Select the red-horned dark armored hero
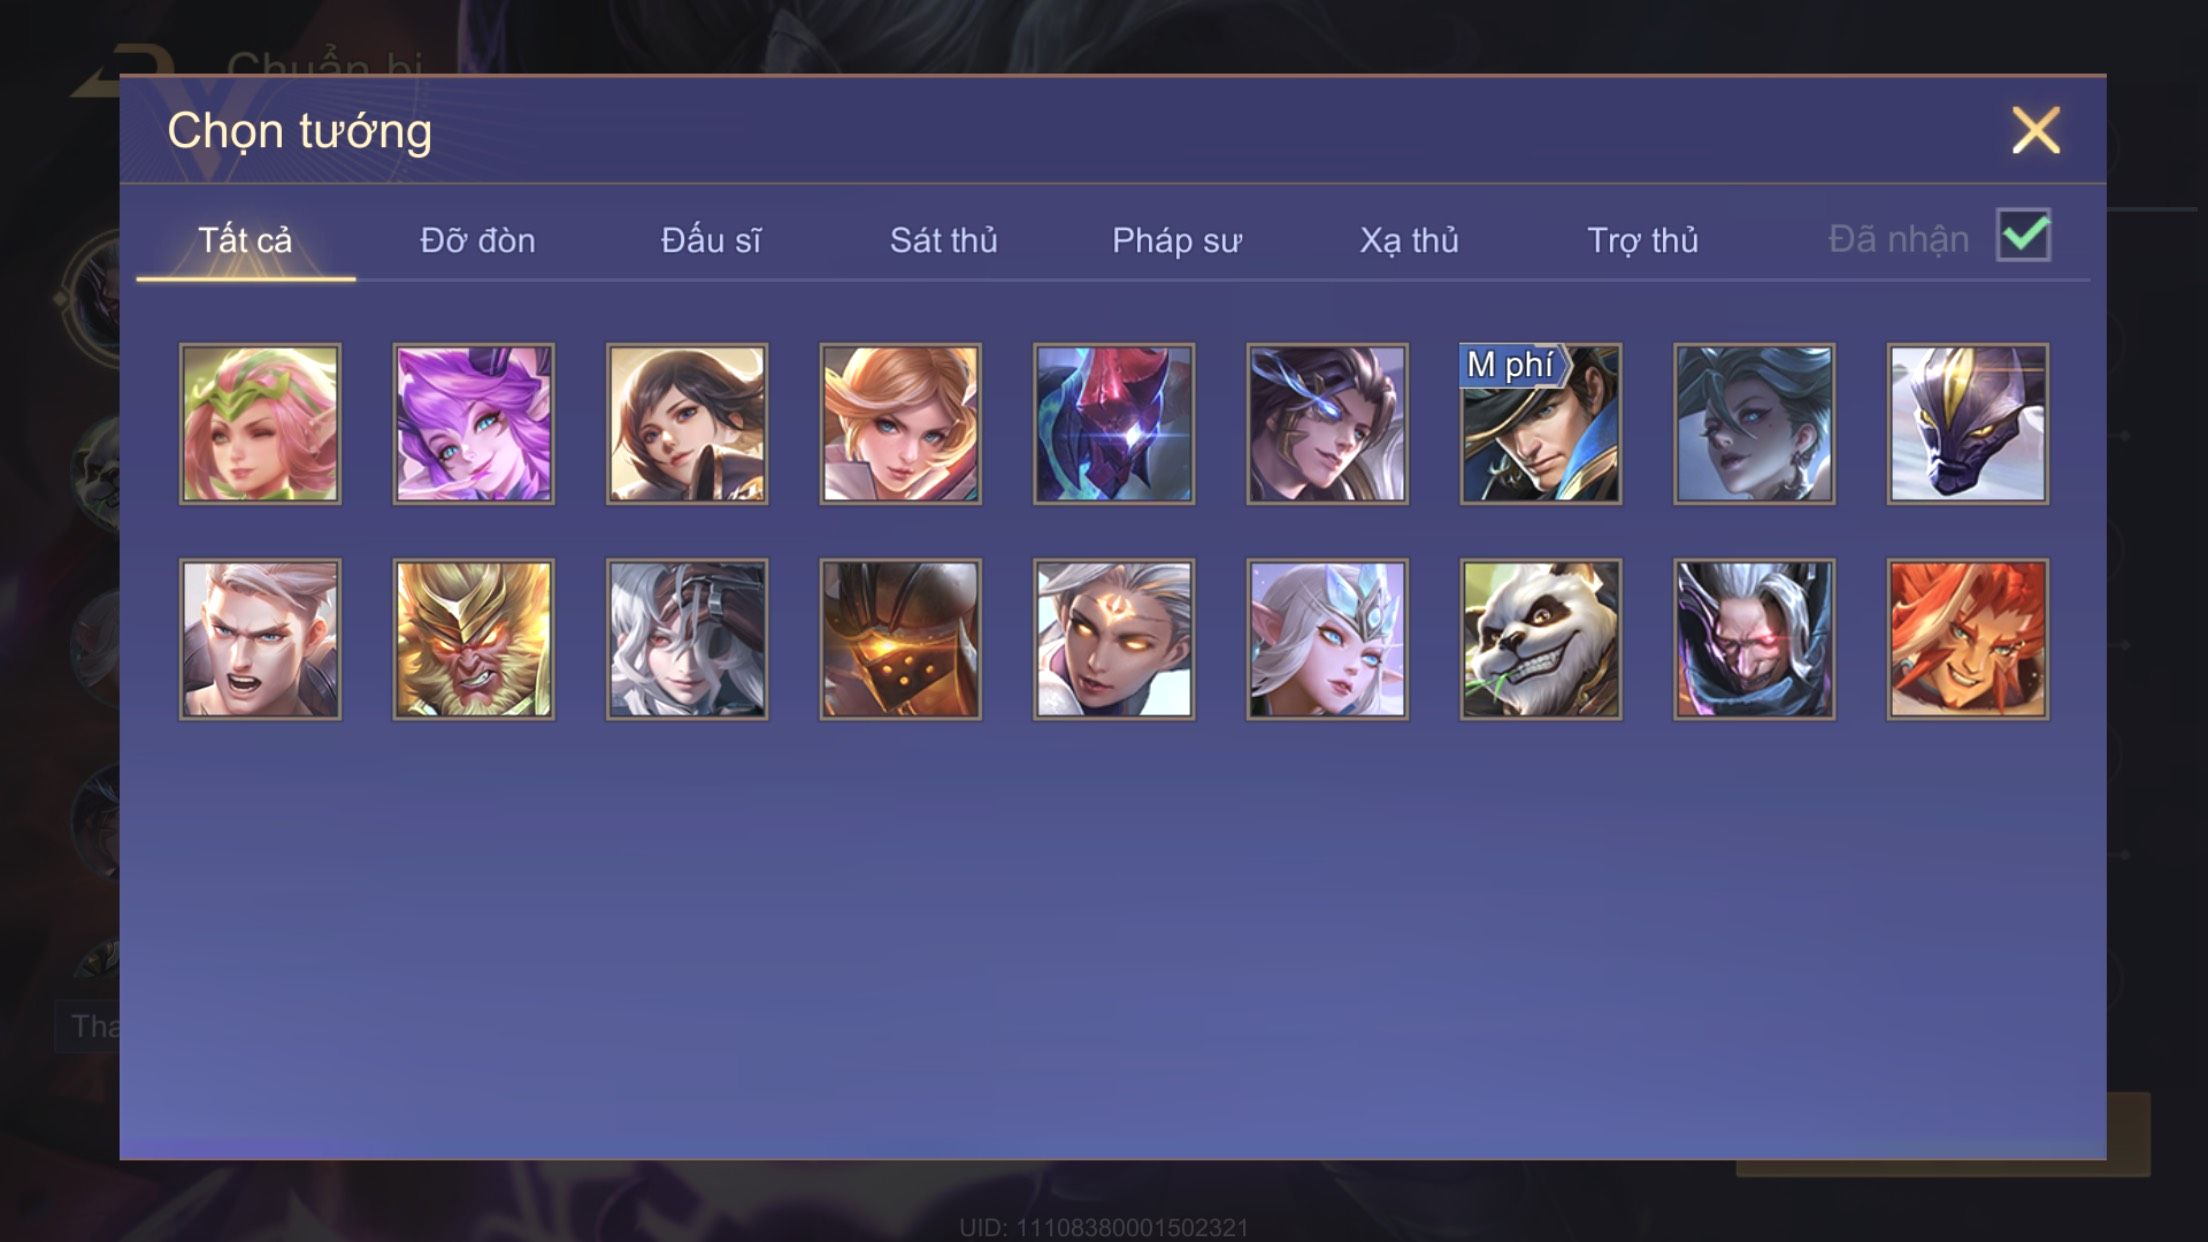The width and height of the screenshot is (2208, 1242). (1114, 424)
